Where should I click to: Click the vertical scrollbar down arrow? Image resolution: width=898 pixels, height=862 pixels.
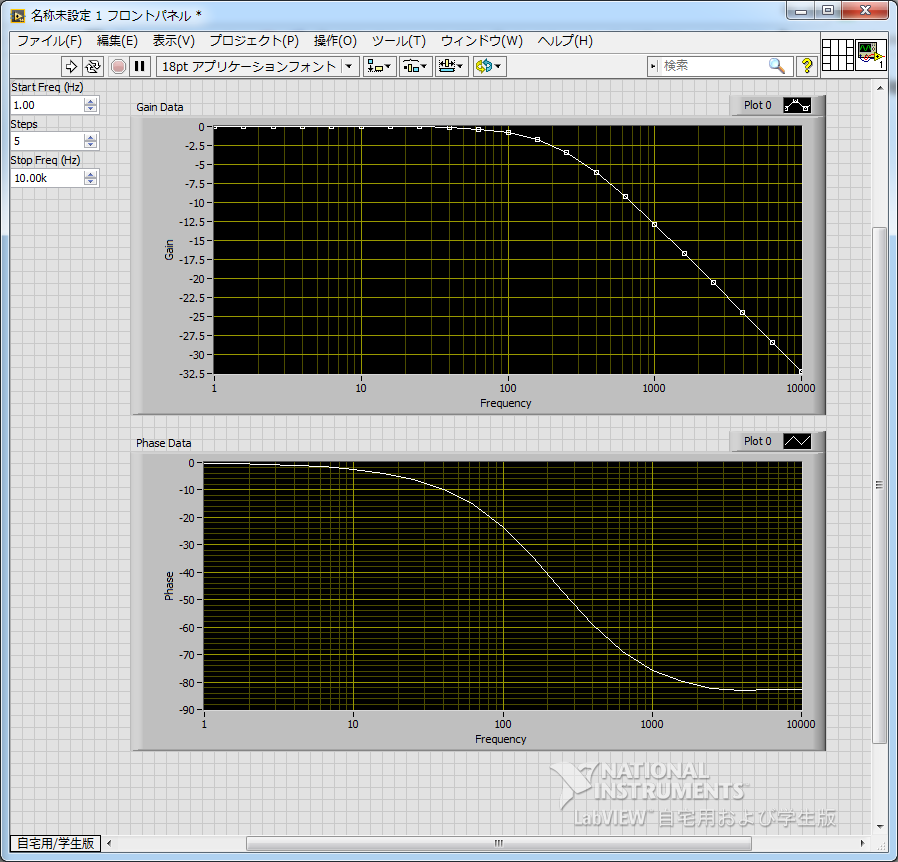pos(880,826)
